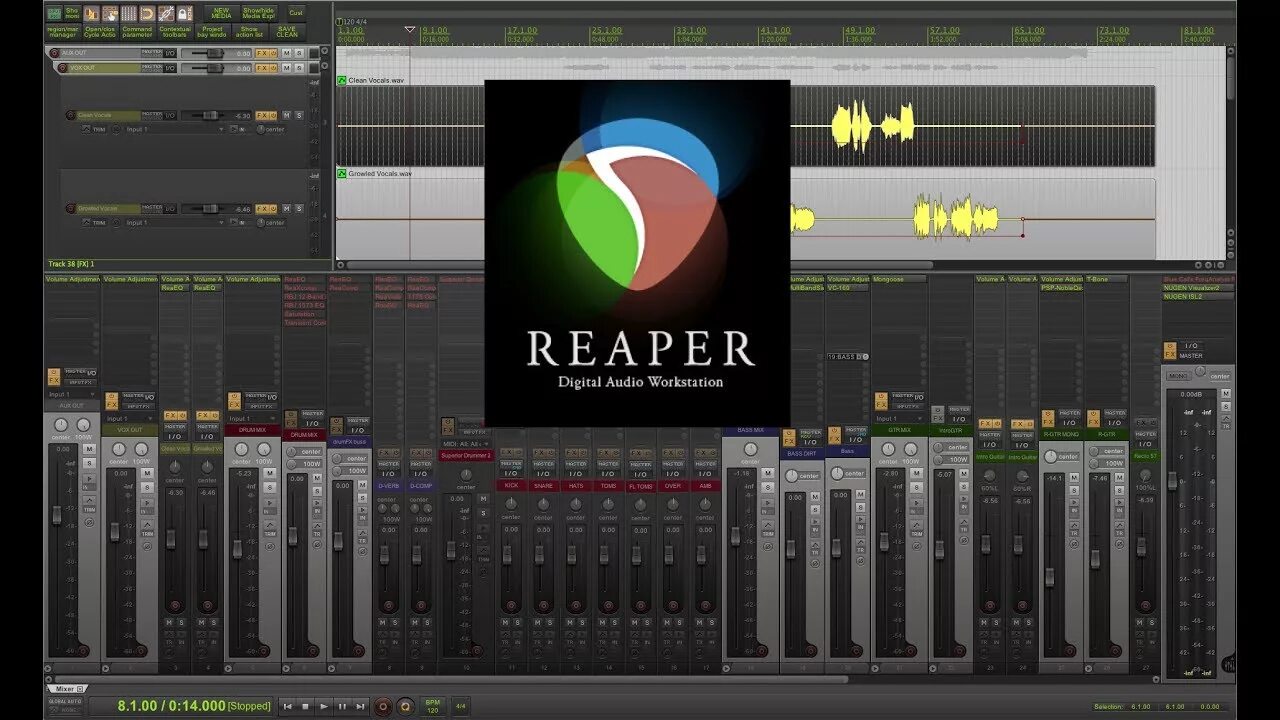Click the Show/hide Media Explorer button
1280x720 pixels.
(x=259, y=14)
